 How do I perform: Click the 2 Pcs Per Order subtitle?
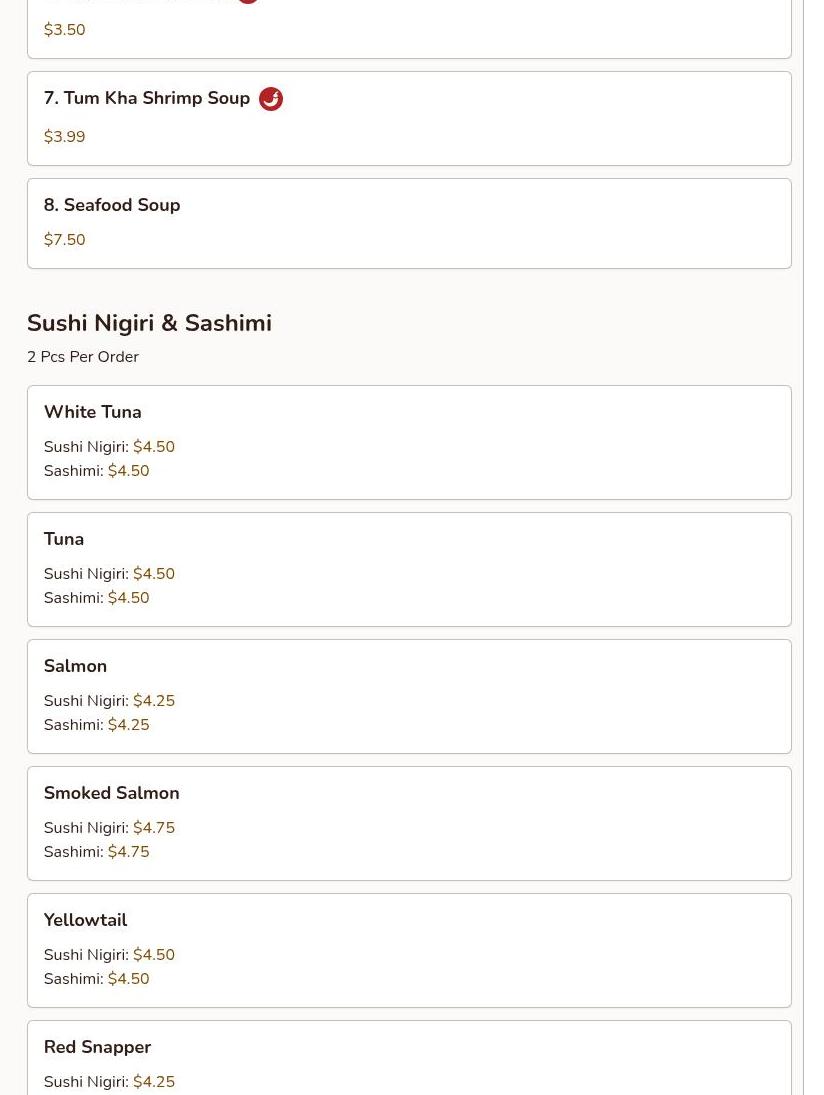pos(83,356)
